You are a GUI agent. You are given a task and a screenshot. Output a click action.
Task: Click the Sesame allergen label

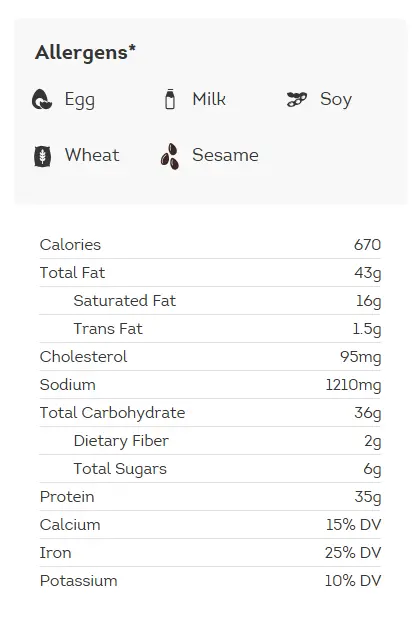point(226,155)
